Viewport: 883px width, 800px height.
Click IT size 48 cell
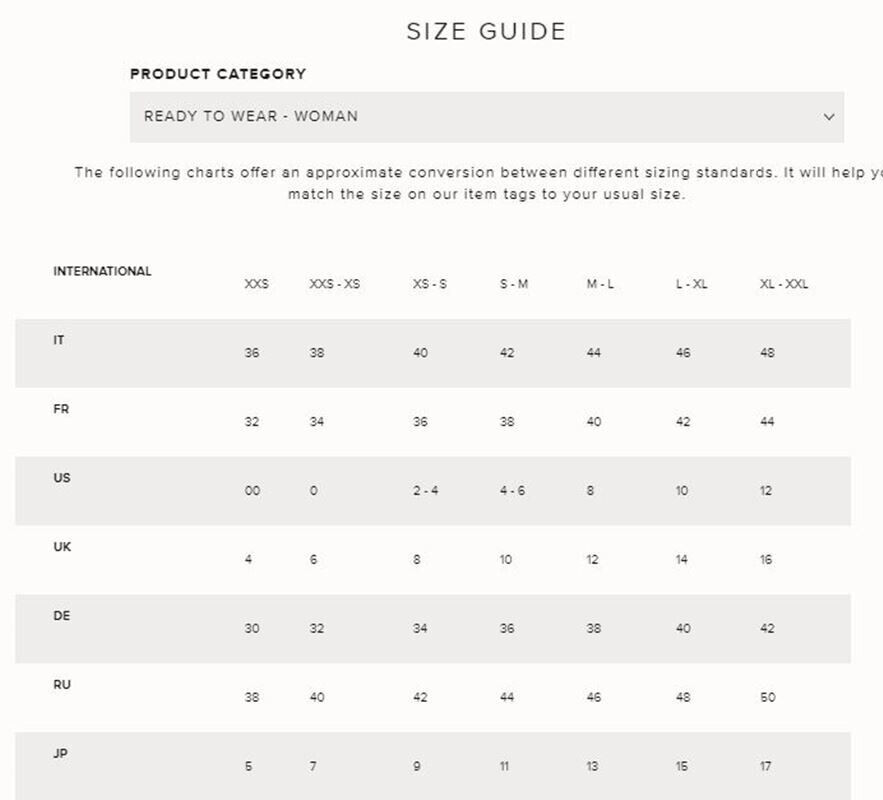pyautogui.click(x=767, y=353)
